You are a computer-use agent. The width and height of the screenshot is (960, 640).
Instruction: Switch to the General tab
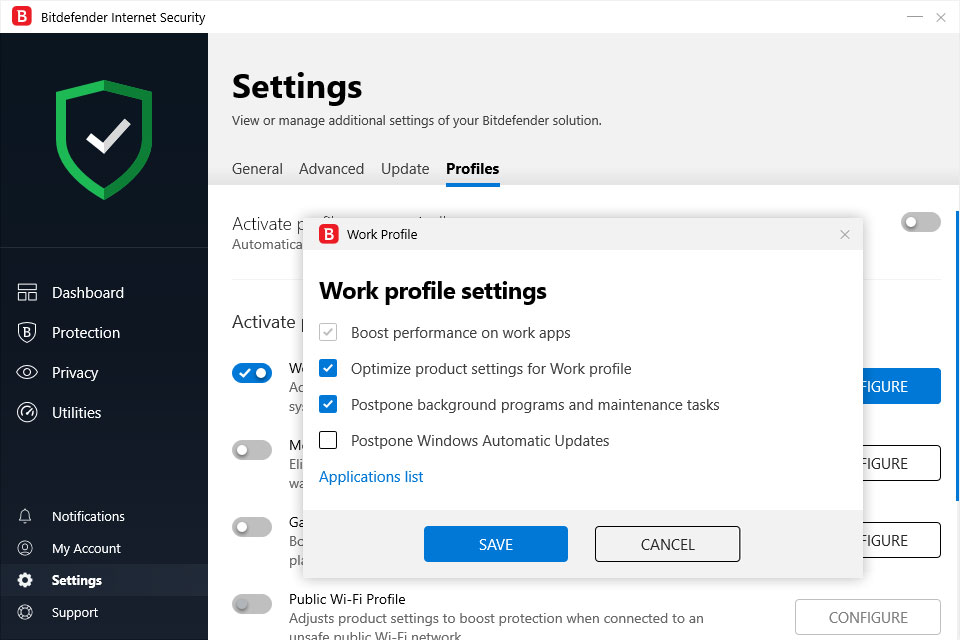(257, 169)
